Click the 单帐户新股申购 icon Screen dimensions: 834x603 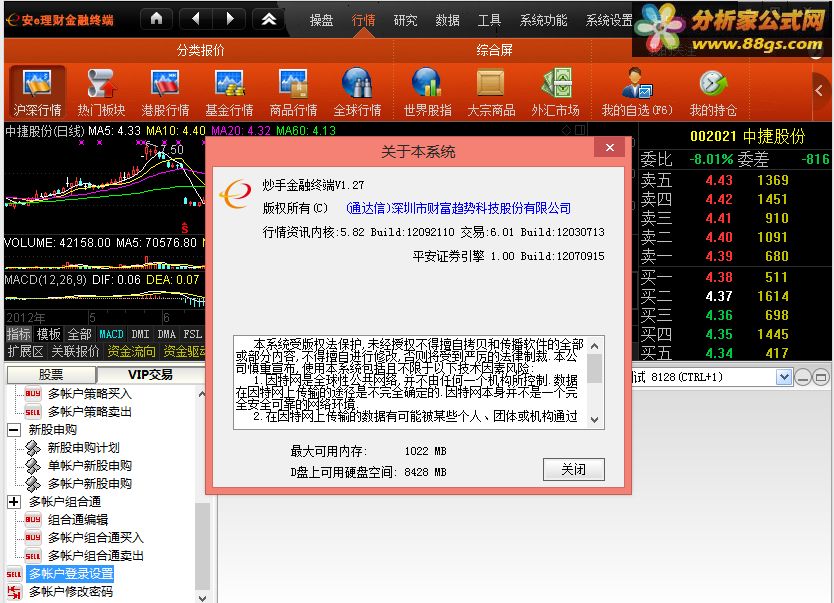[x=33, y=466]
